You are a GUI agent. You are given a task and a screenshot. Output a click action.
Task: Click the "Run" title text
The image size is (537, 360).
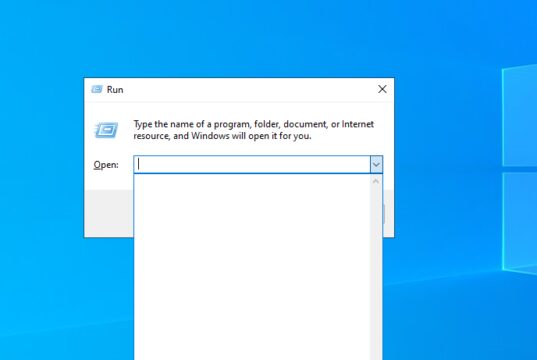(115, 89)
